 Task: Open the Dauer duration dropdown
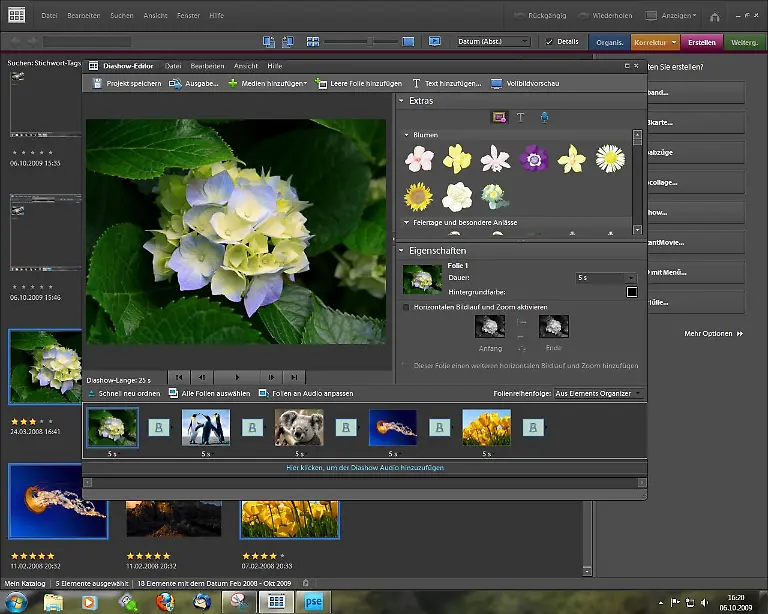(630, 278)
